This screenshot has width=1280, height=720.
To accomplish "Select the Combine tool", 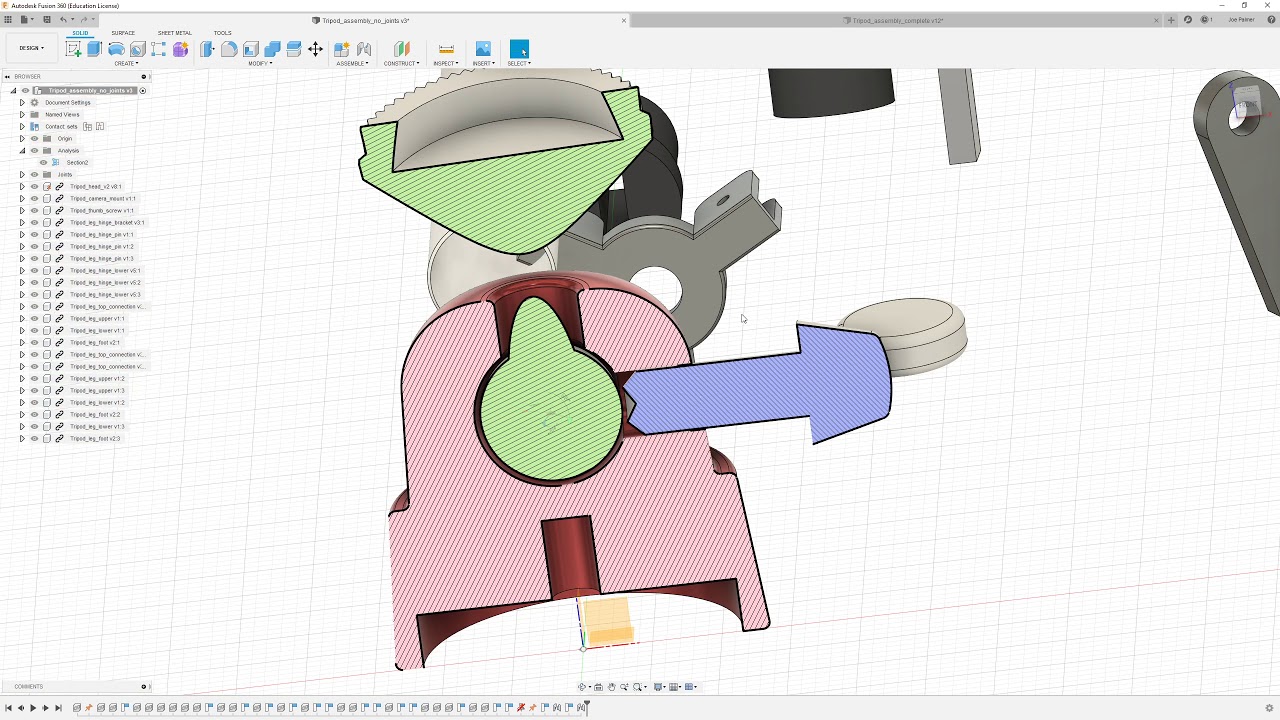I will coord(272,49).
